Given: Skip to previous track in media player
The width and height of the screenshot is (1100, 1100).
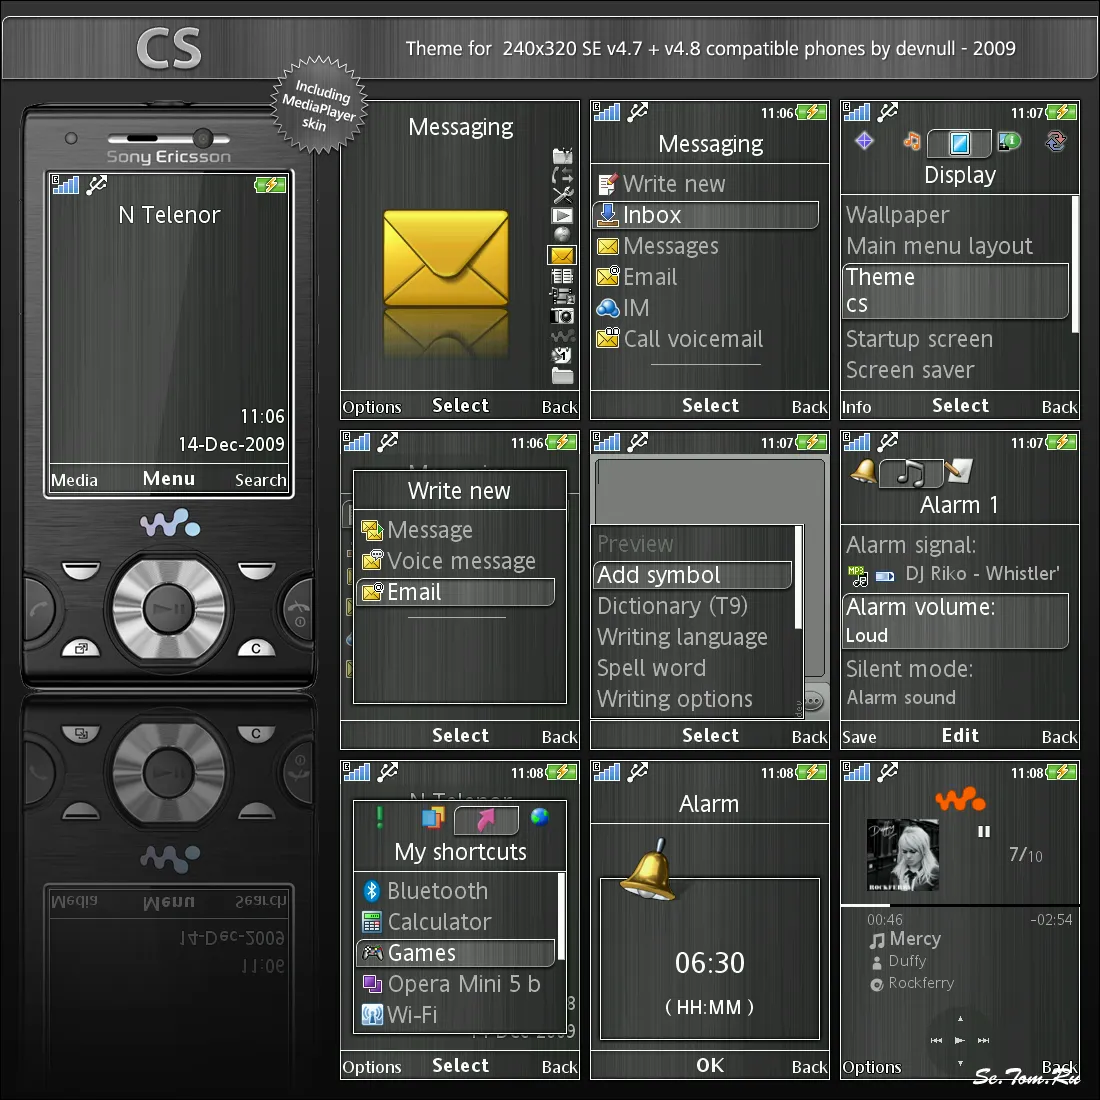Looking at the screenshot, I should tap(937, 1040).
